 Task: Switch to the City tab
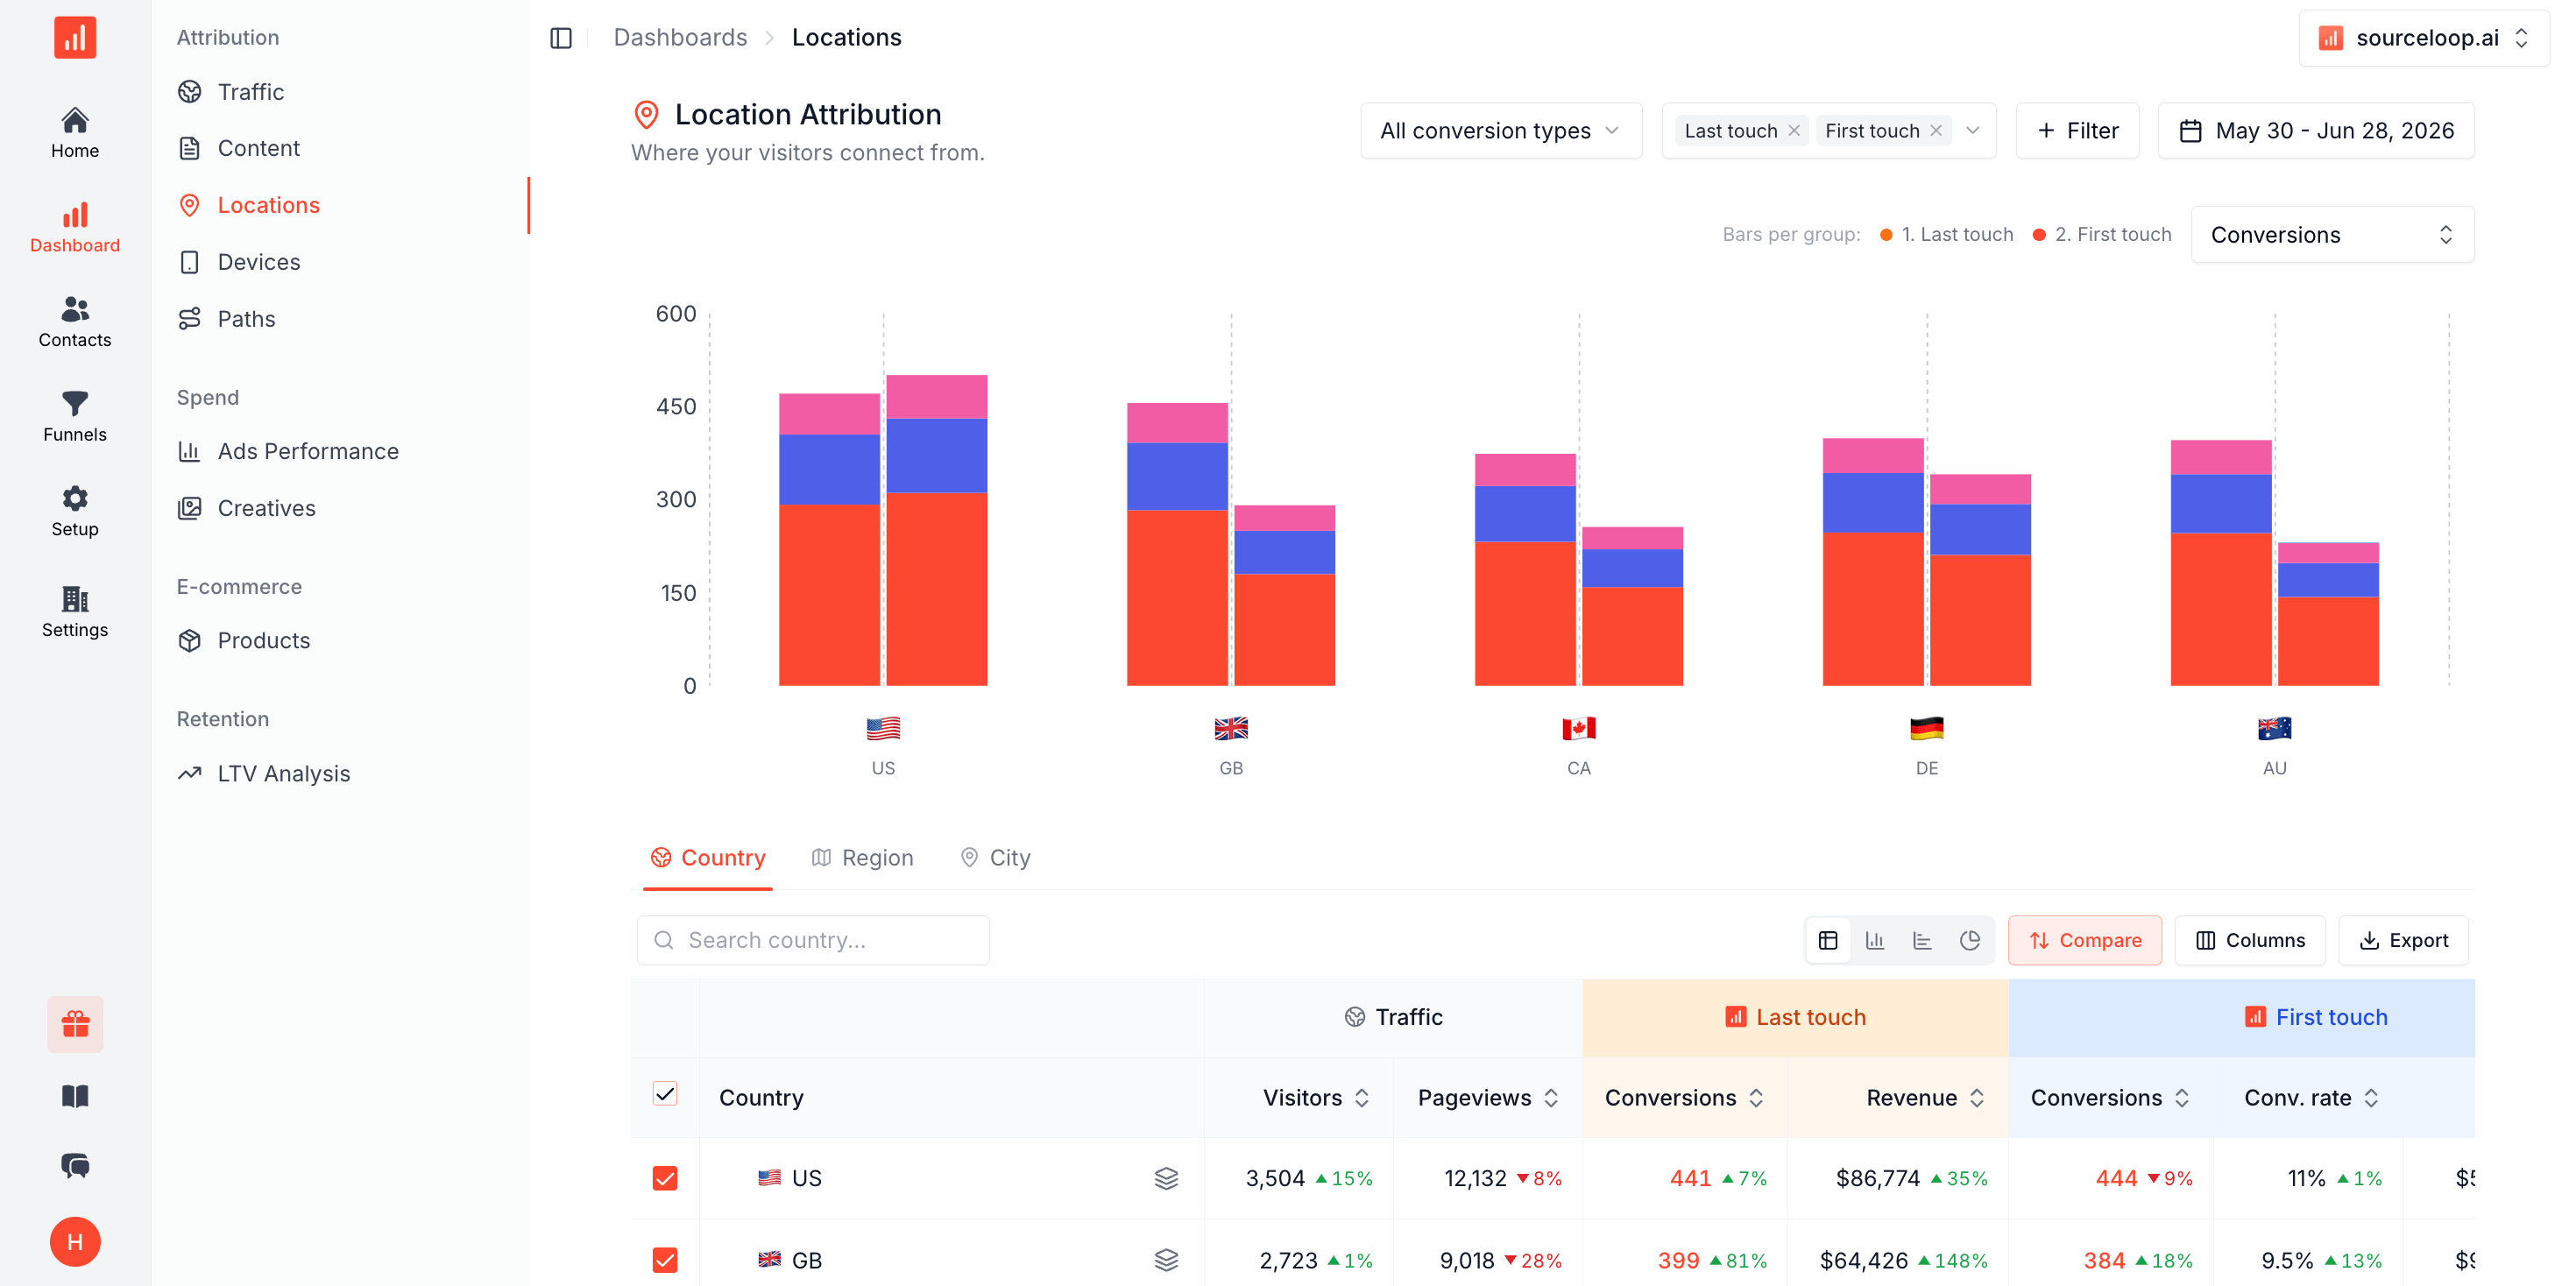coord(995,858)
